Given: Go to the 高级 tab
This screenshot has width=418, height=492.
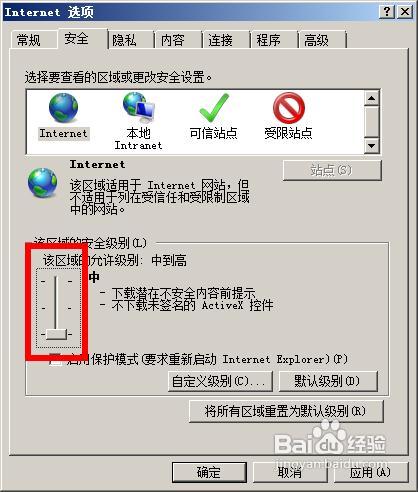Looking at the screenshot, I should click(x=316, y=40).
